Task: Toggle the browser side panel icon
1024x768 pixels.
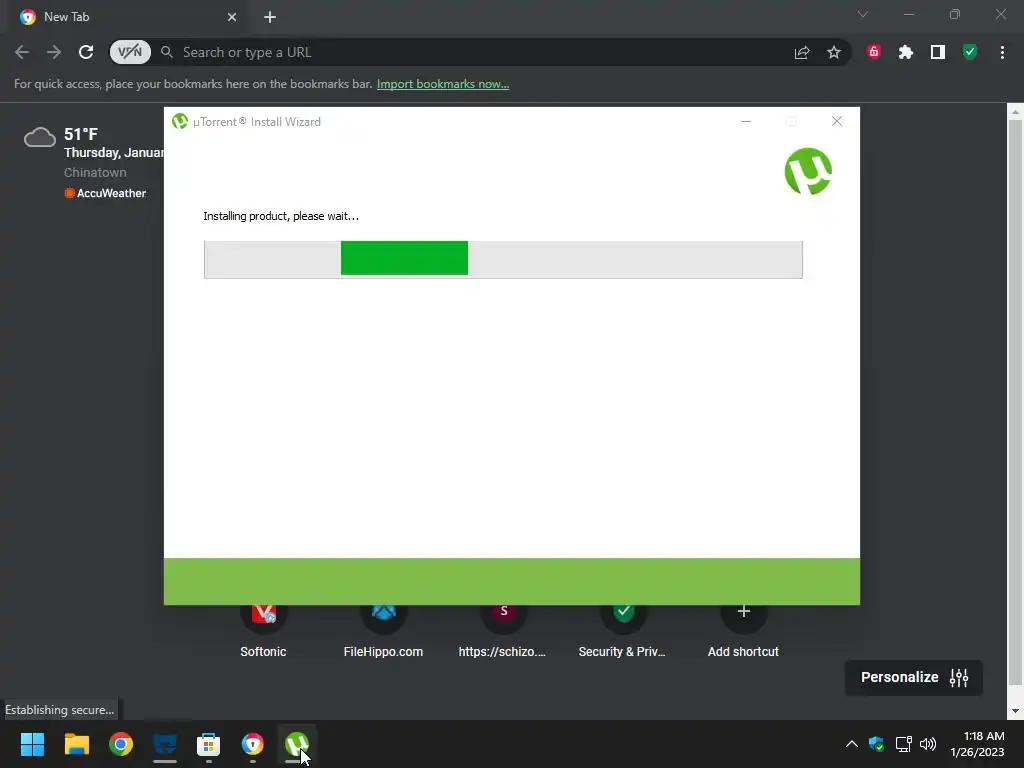Action: coord(938,52)
